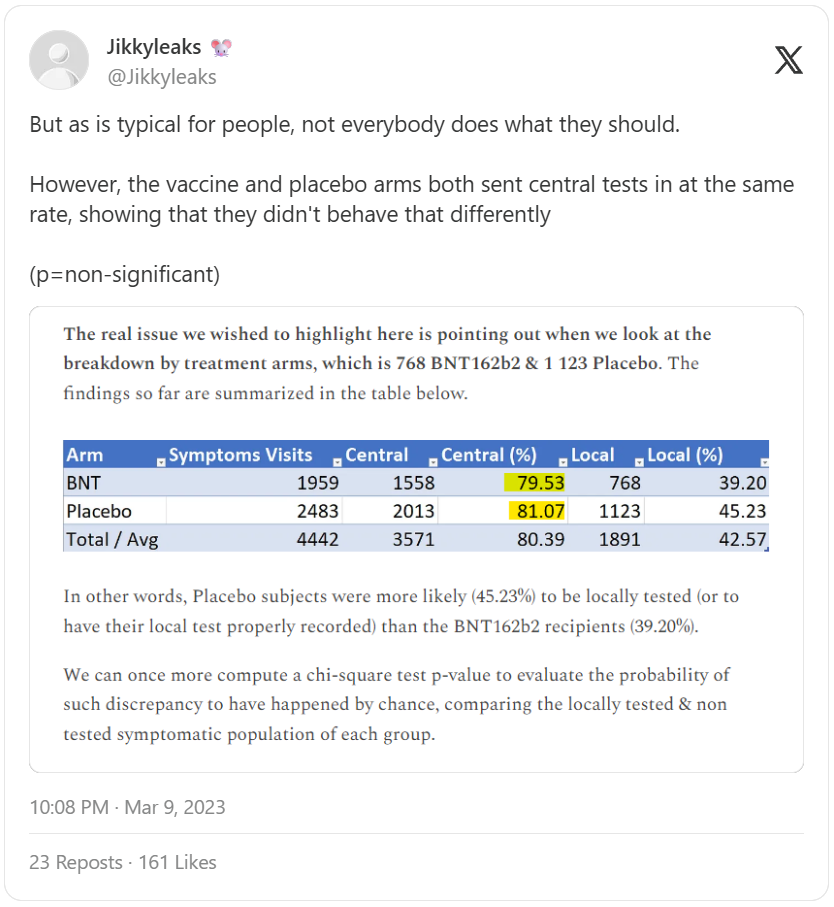
Task: Click the Placebo row label cell
Action: (x=99, y=511)
